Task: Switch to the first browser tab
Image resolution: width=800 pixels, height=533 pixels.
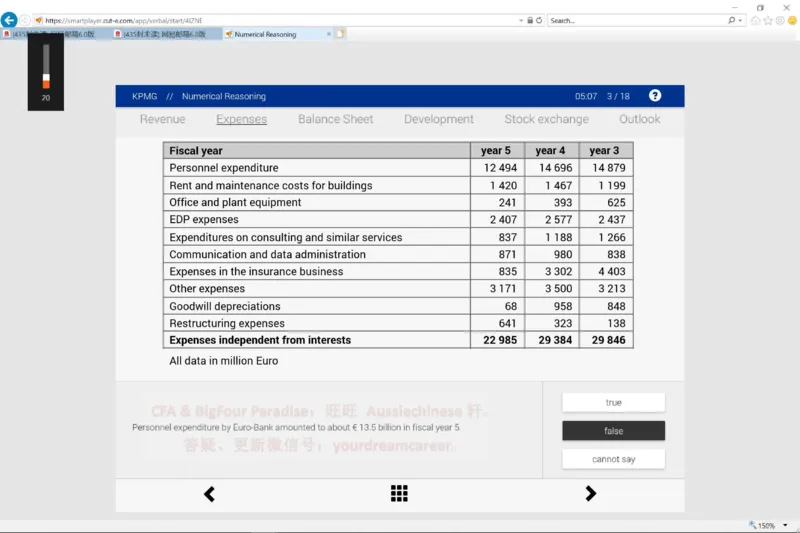Action: click(55, 34)
